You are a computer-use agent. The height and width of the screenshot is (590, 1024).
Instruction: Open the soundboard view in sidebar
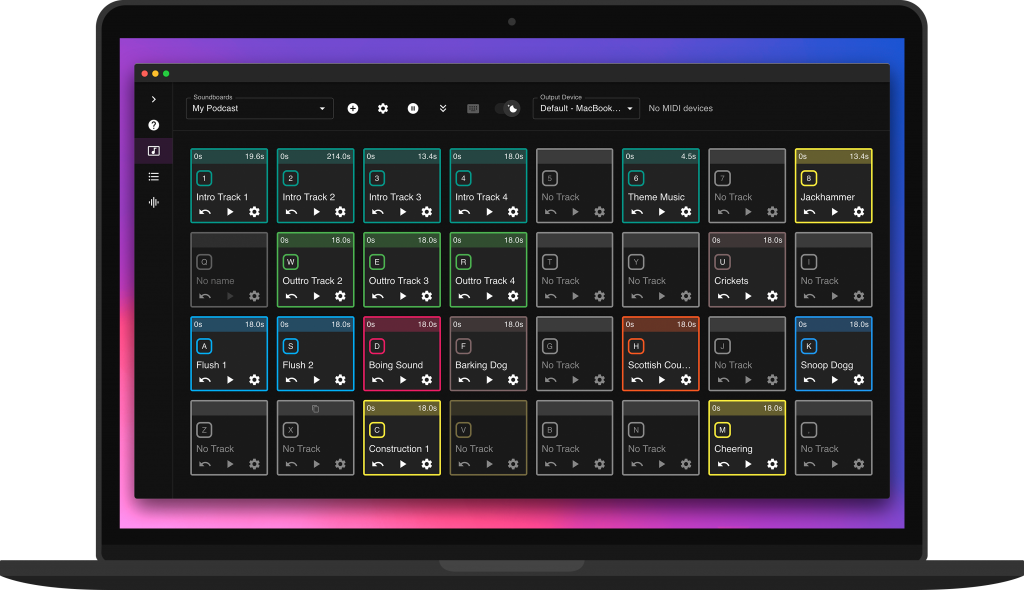pos(154,151)
